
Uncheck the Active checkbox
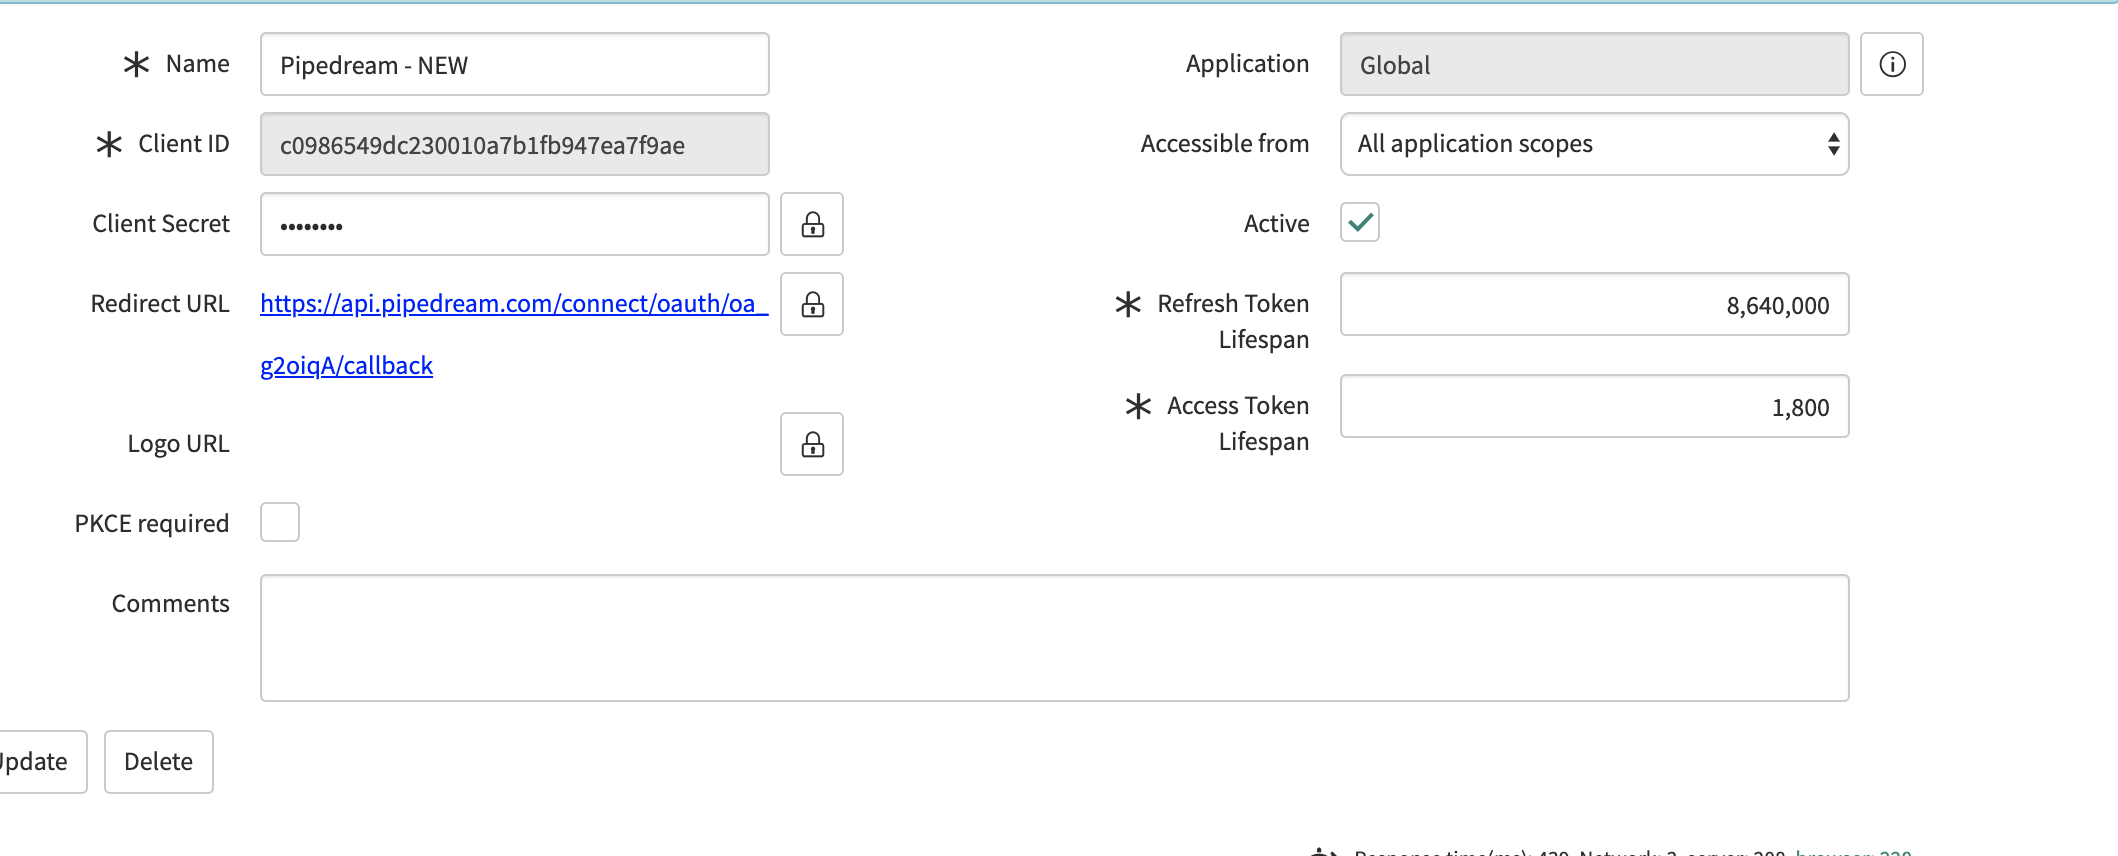pyautogui.click(x=1359, y=222)
